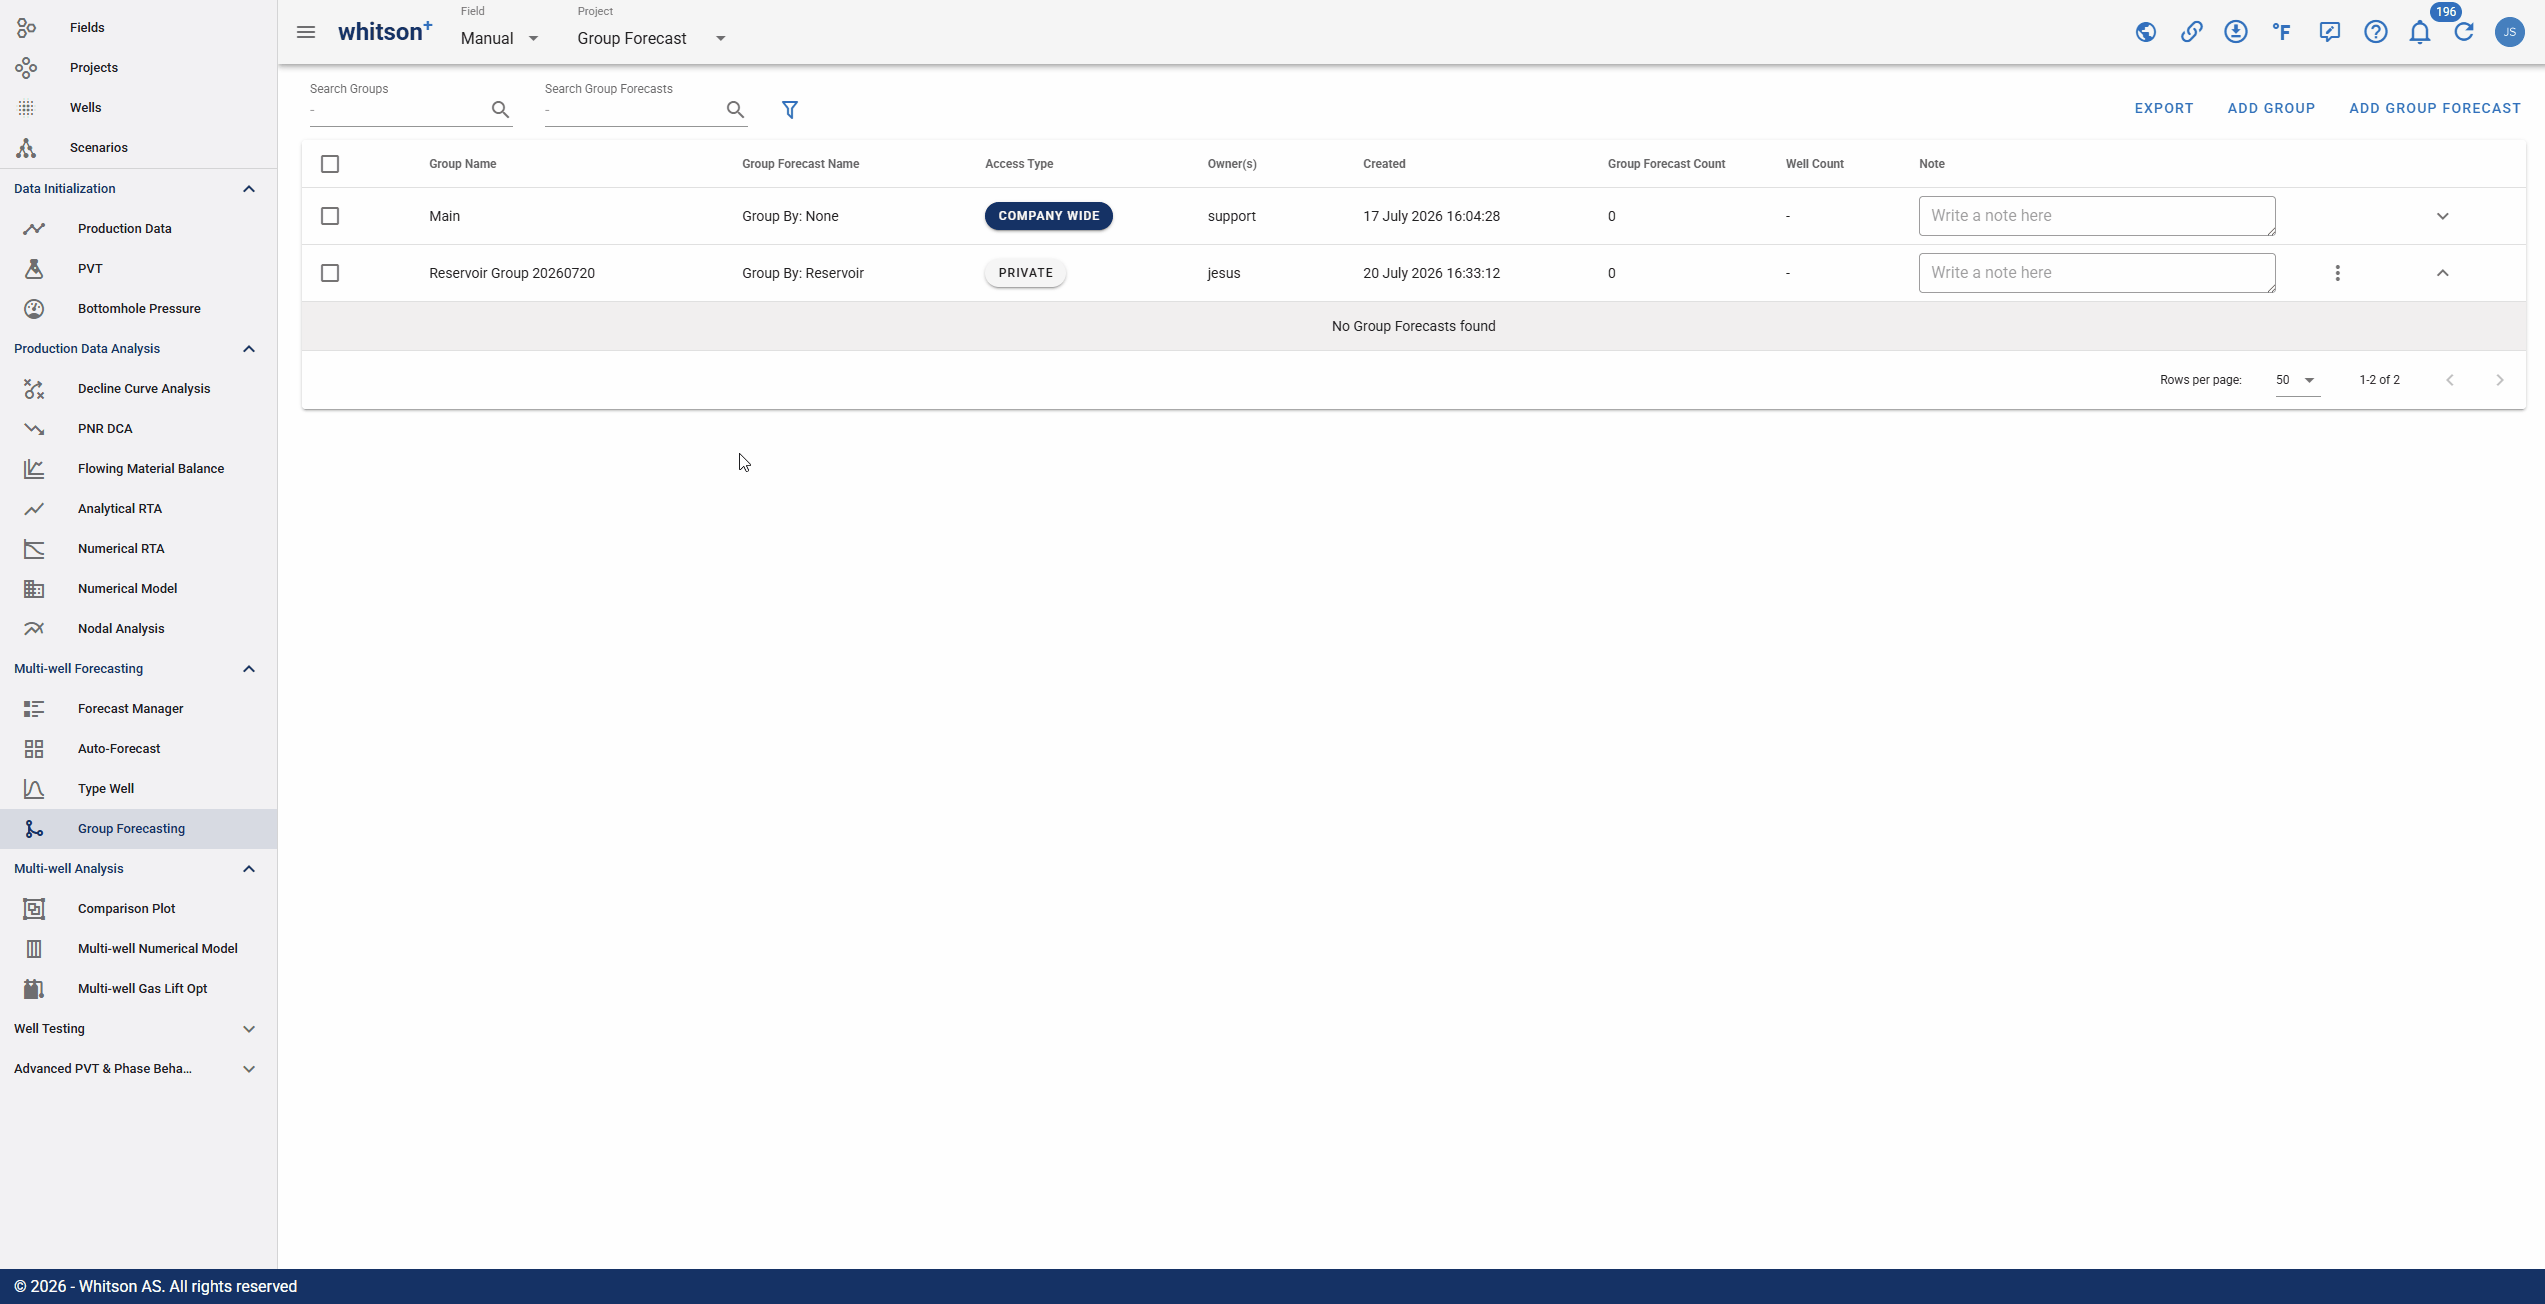The width and height of the screenshot is (2545, 1304).
Task: Click the ADD GROUP button
Action: click(2271, 108)
